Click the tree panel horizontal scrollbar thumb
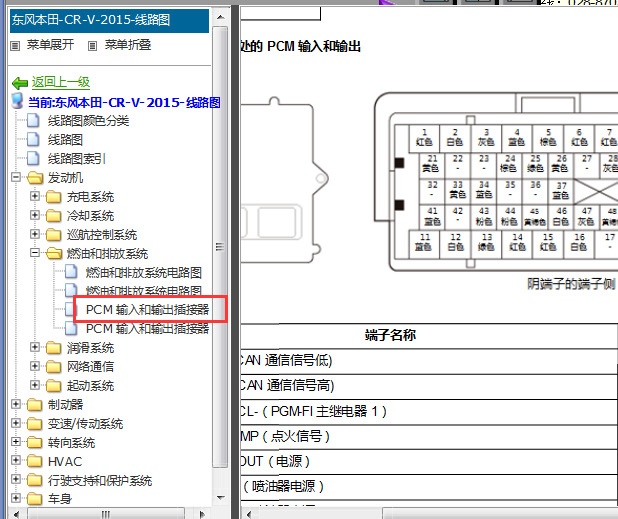 106,514
